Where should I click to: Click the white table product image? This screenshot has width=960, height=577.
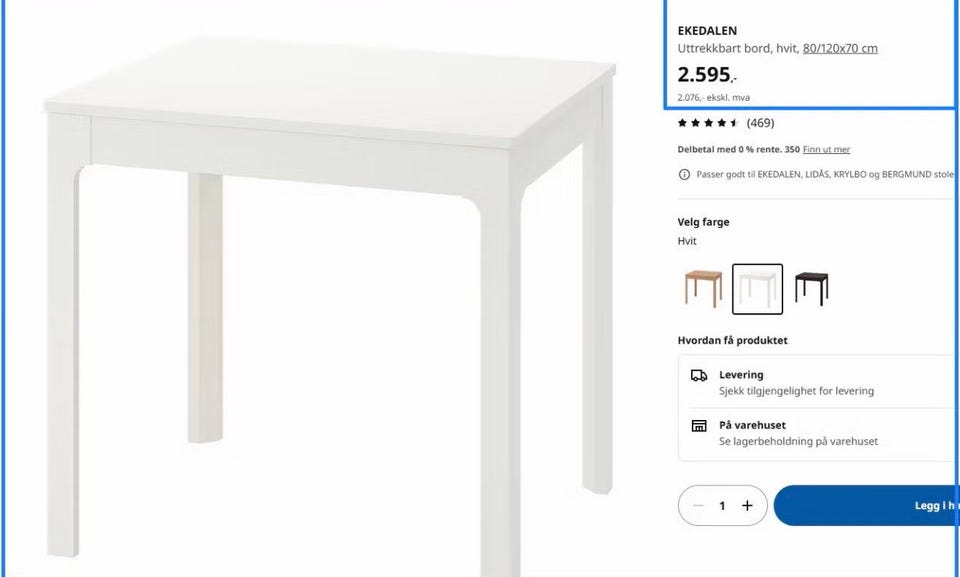[331, 300]
